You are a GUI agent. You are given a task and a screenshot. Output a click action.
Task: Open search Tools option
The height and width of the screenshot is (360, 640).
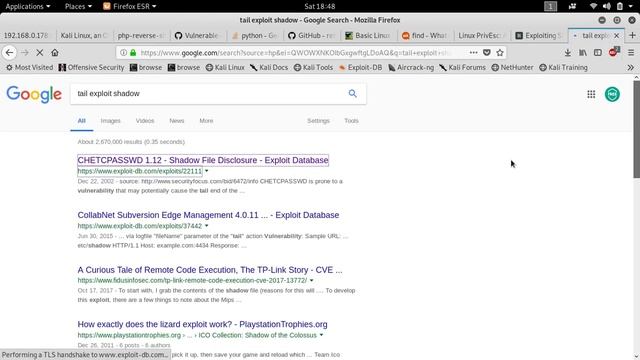pos(351,121)
